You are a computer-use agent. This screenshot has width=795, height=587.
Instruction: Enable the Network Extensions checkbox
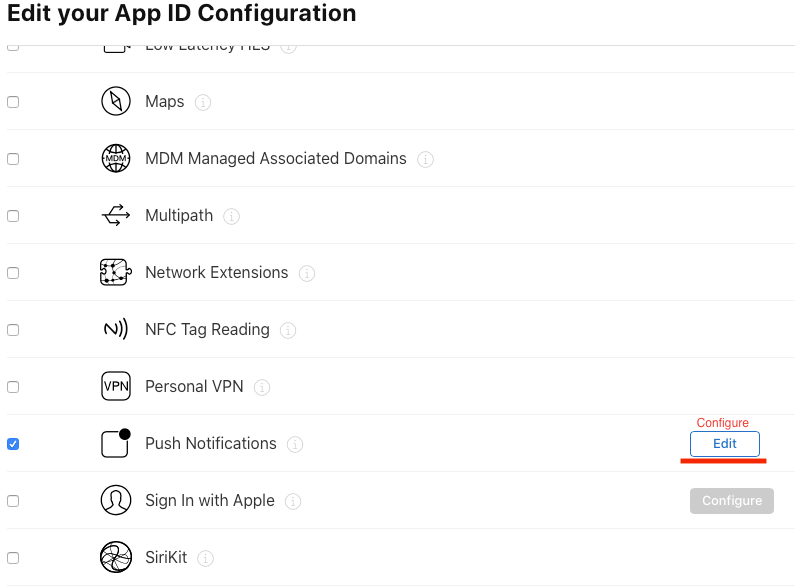[x=13, y=273]
